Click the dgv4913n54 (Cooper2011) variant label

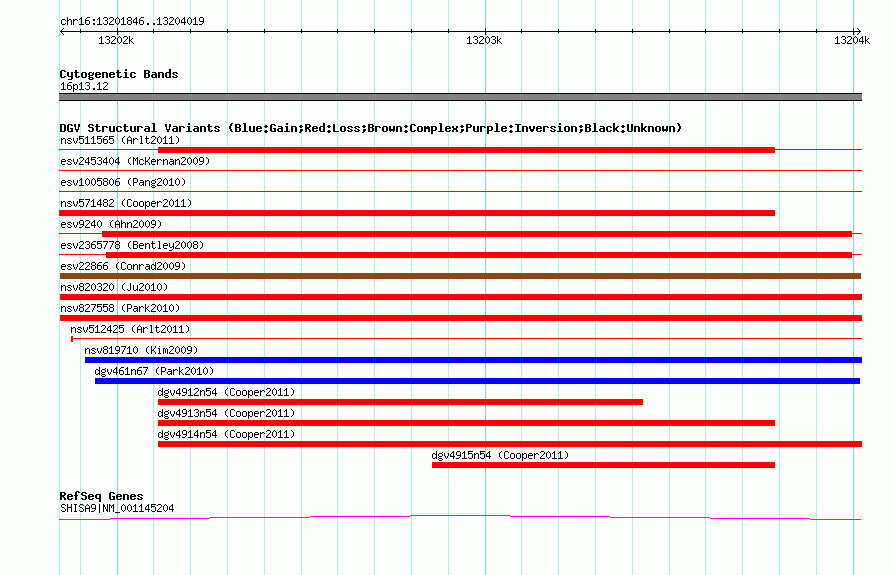[x=226, y=413]
